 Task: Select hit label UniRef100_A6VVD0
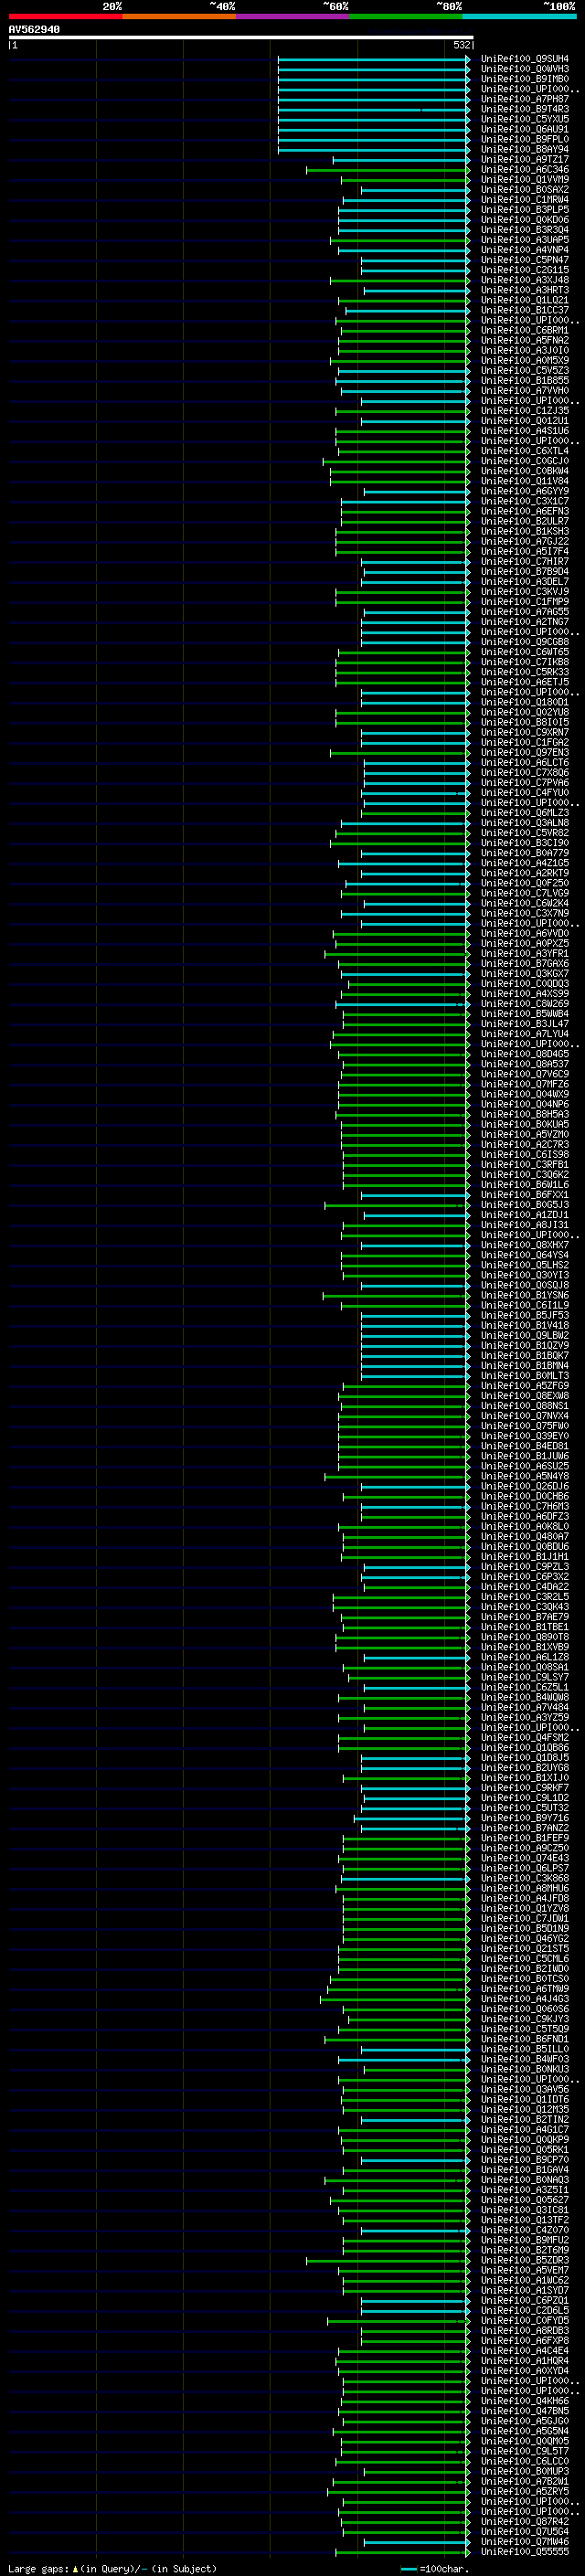coord(525,933)
